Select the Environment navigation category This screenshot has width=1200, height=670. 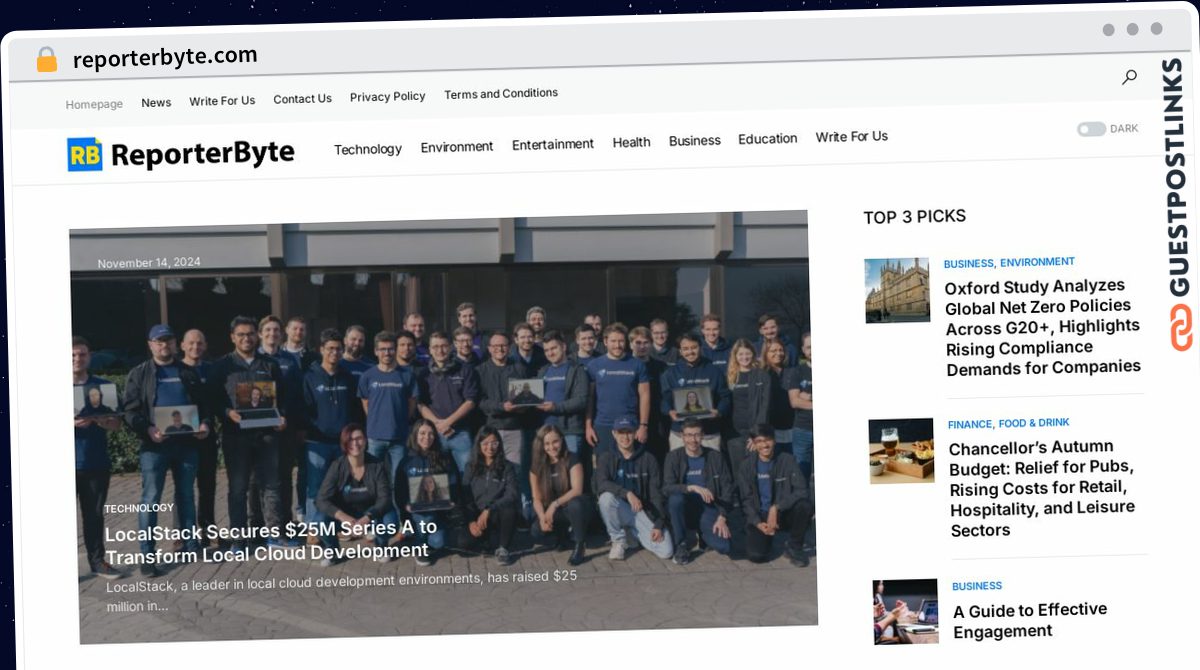pyautogui.click(x=457, y=147)
